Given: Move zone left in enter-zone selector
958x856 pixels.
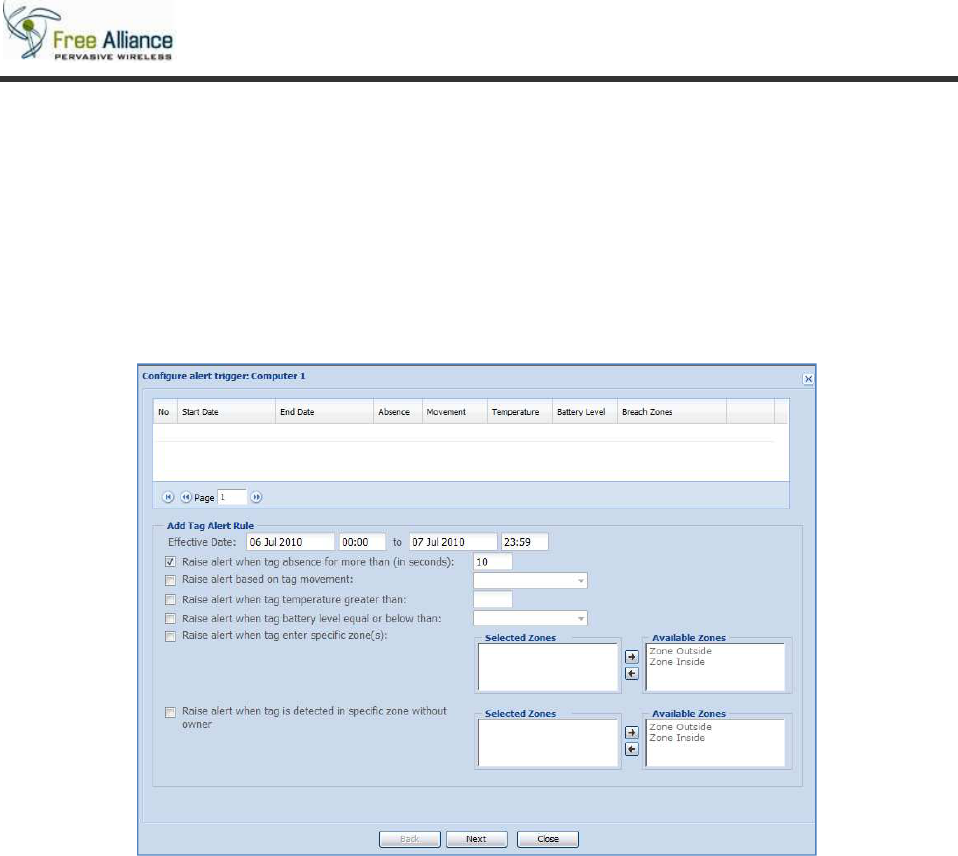Looking at the screenshot, I should click(632, 673).
